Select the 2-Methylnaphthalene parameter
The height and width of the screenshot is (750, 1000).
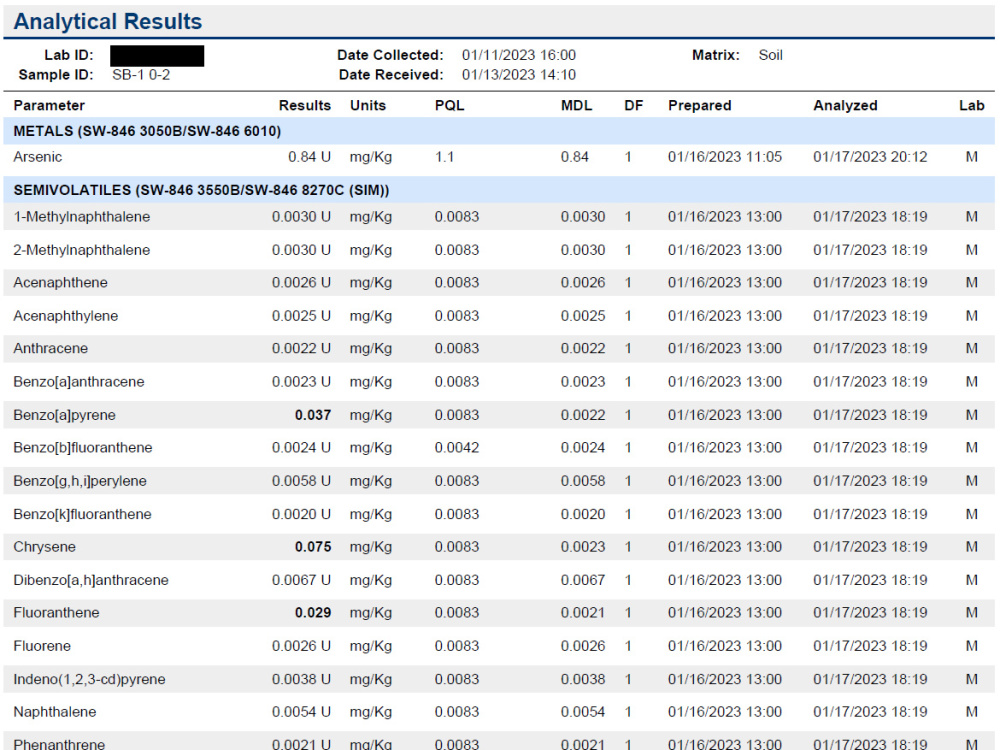coord(82,250)
